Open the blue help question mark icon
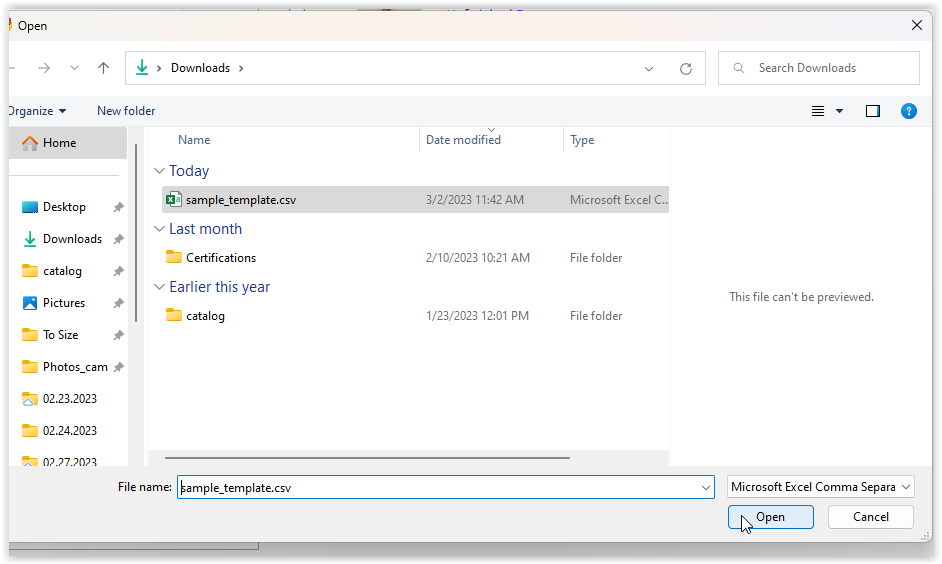 (908, 111)
